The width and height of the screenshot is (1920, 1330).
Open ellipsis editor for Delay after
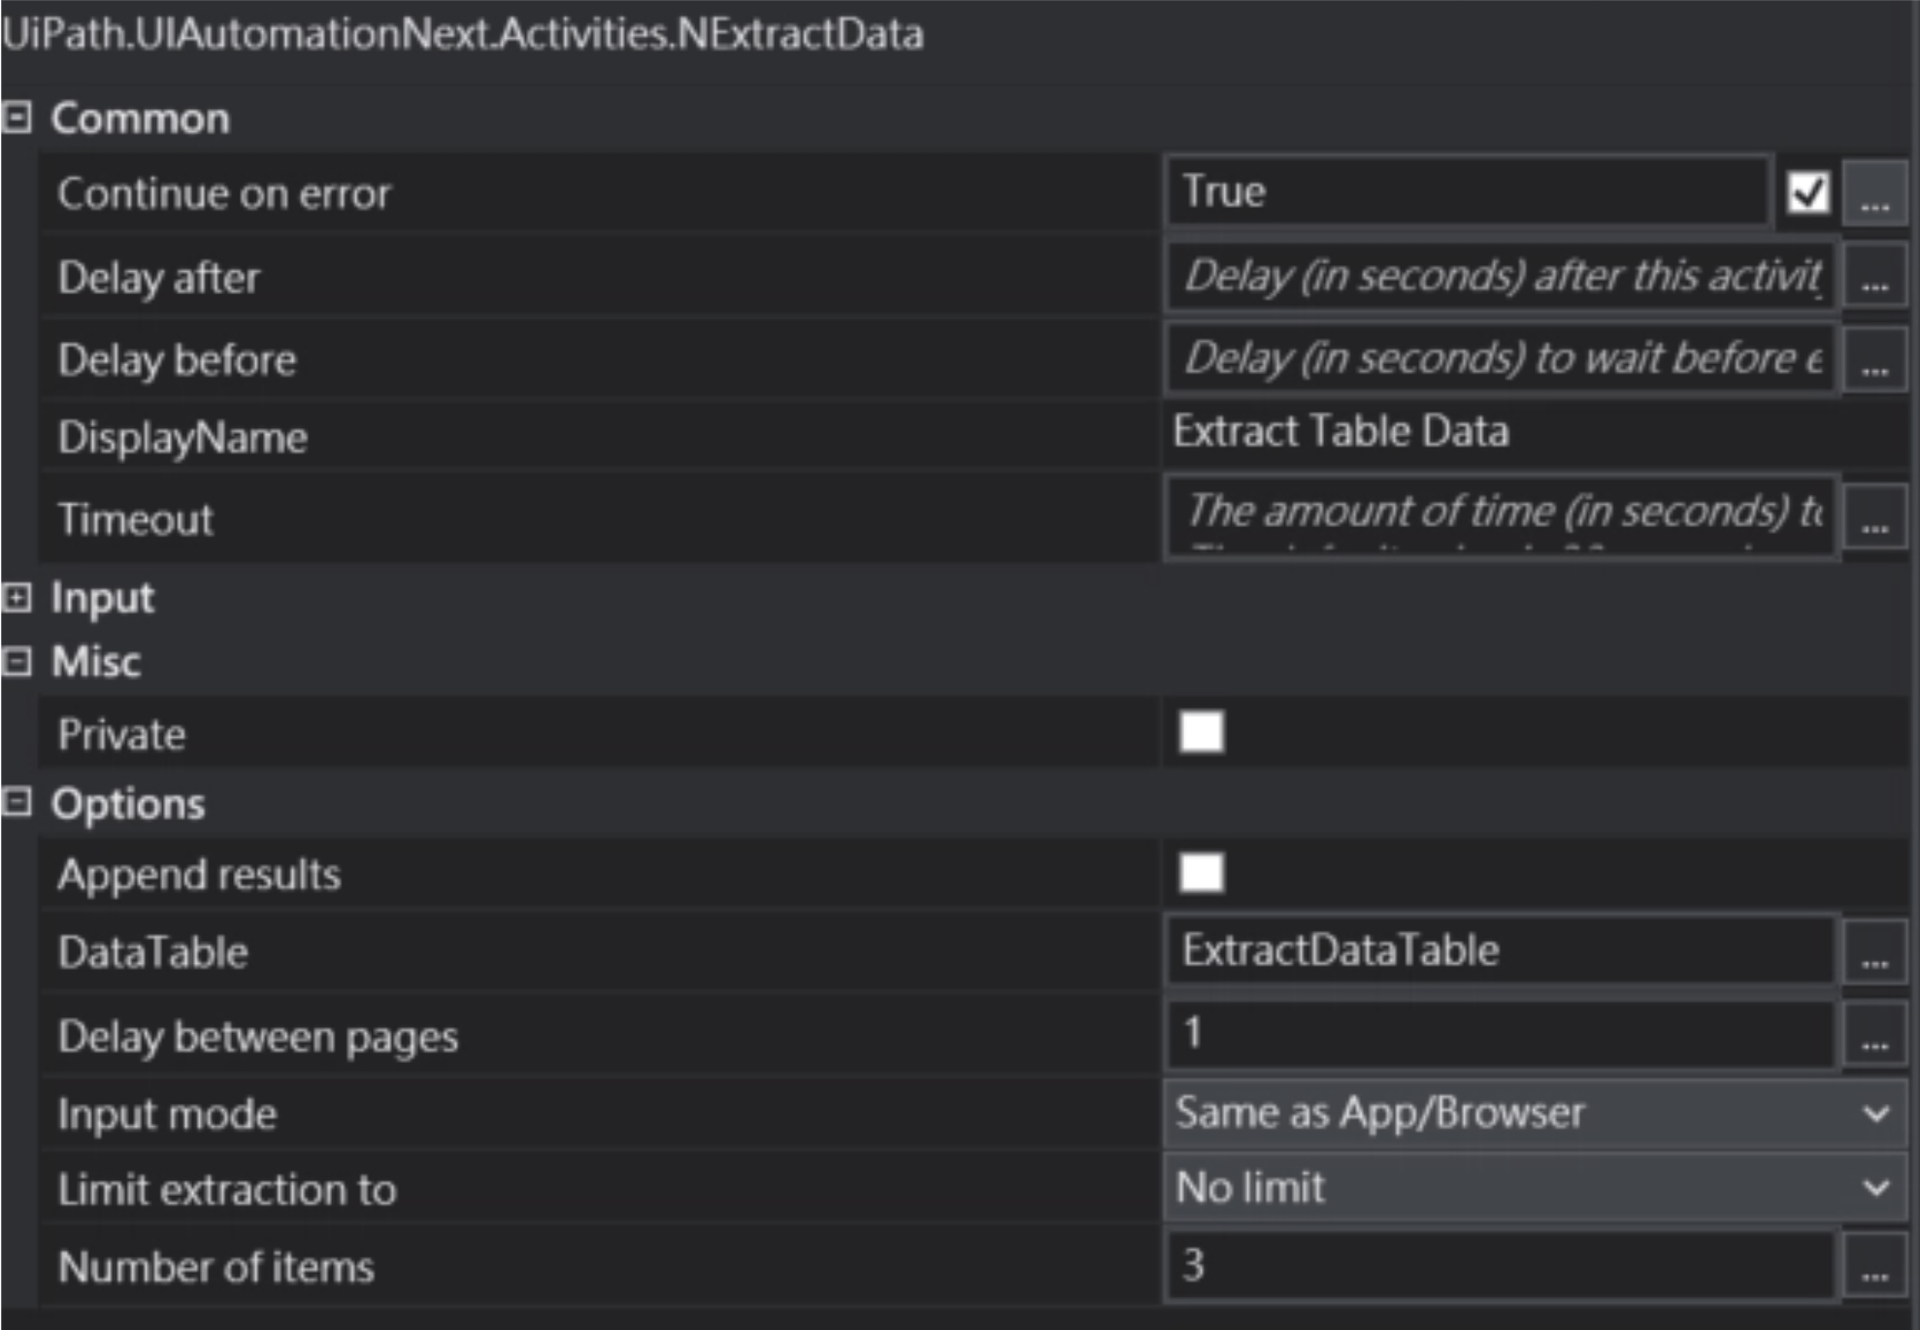(x=1874, y=277)
